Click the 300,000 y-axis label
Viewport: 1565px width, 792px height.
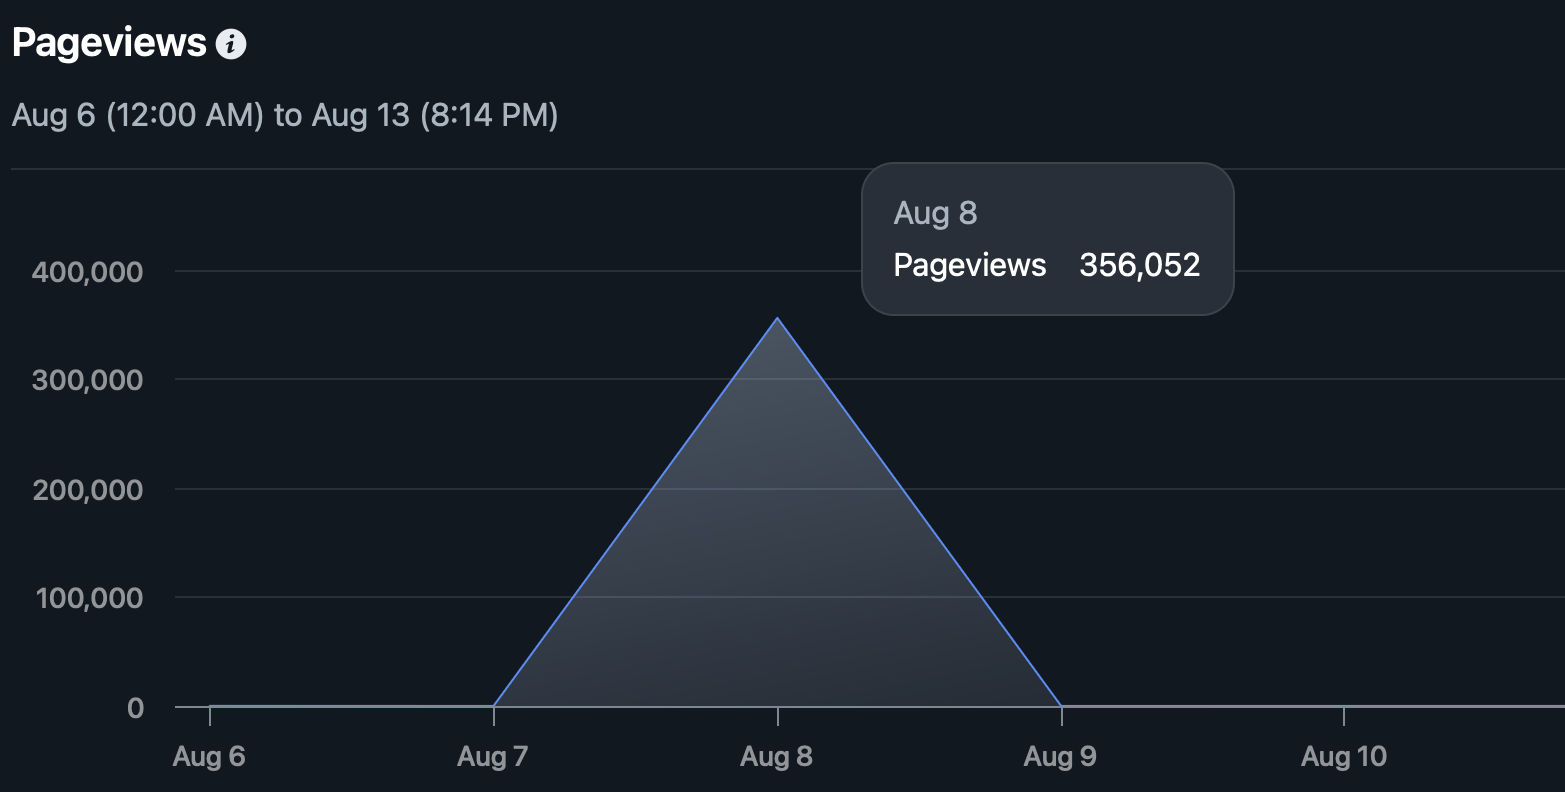[x=88, y=381]
